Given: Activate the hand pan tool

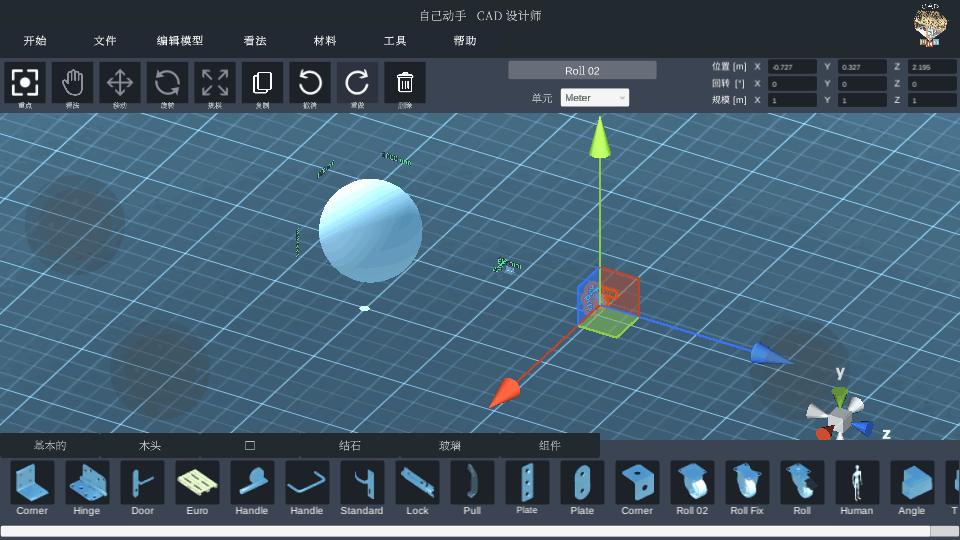Looking at the screenshot, I should [72, 82].
